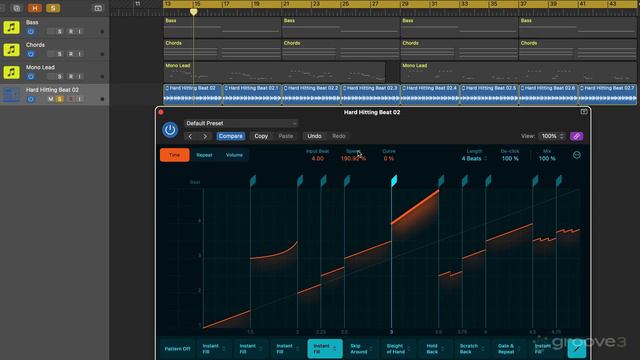
Task: Toggle power on the Chords track
Action: pyautogui.click(x=31, y=54)
